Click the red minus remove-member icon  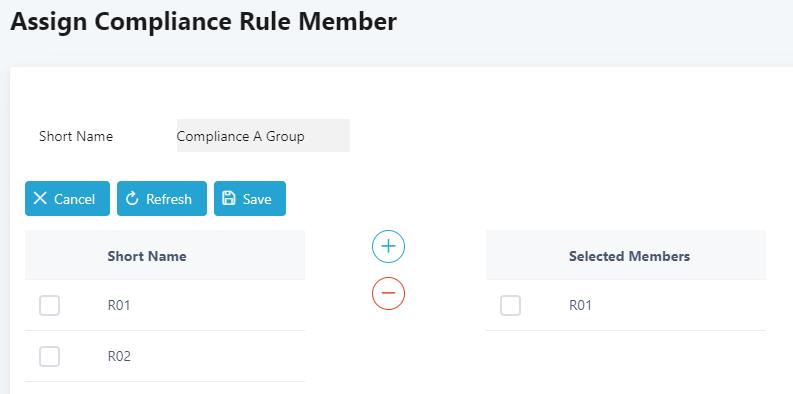(x=388, y=293)
